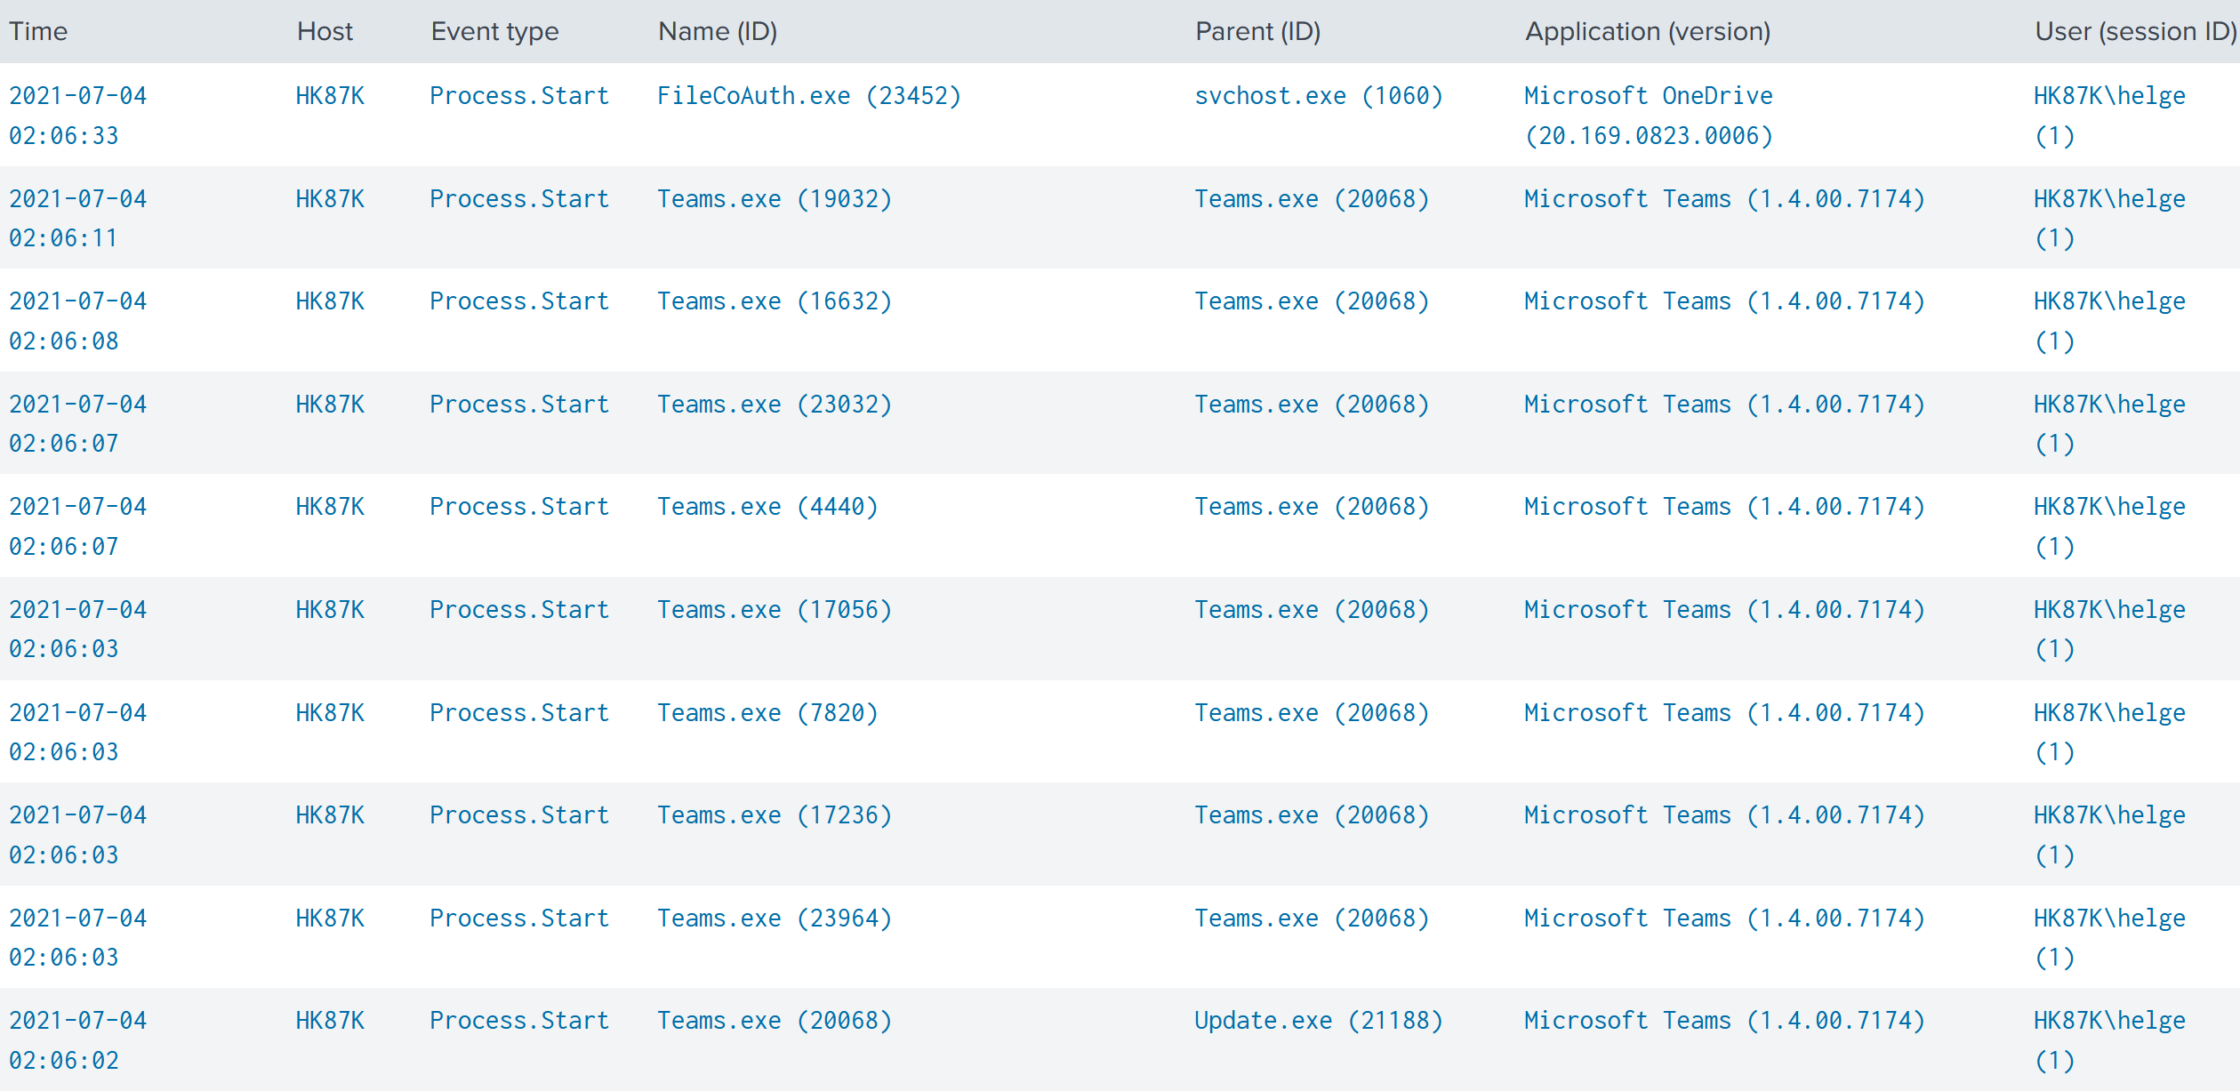2240x1091 pixels.
Task: Click the Teams.exe (16632) process name
Action: 773,301
